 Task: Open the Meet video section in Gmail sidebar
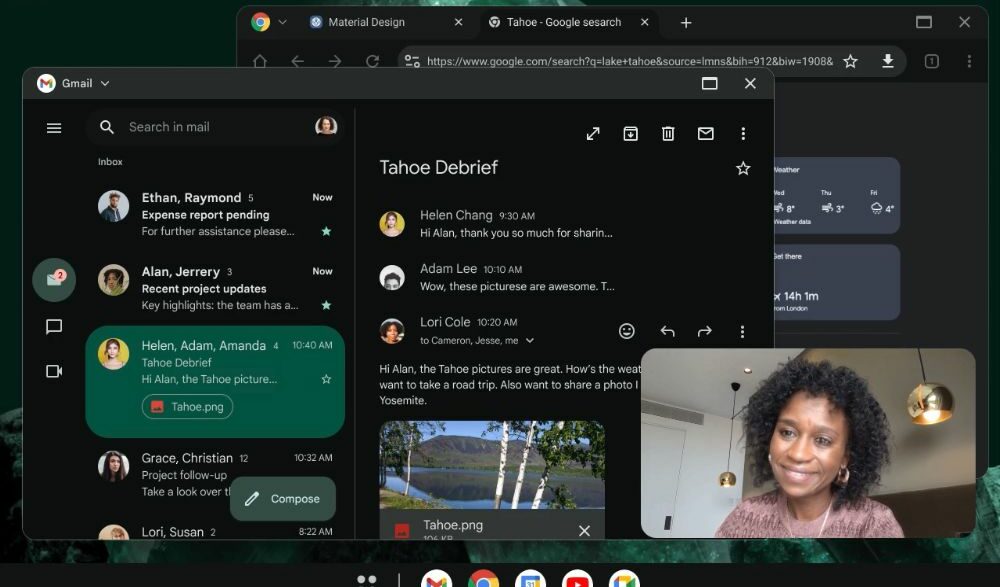[x=54, y=371]
